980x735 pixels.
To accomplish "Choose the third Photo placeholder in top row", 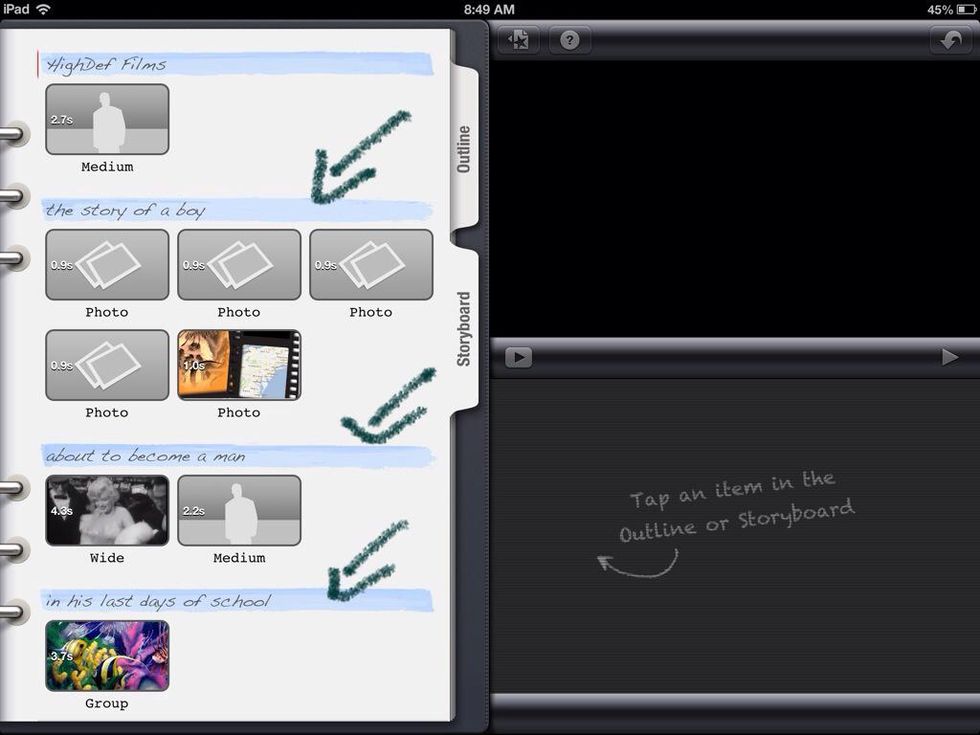I will pyautogui.click(x=371, y=265).
